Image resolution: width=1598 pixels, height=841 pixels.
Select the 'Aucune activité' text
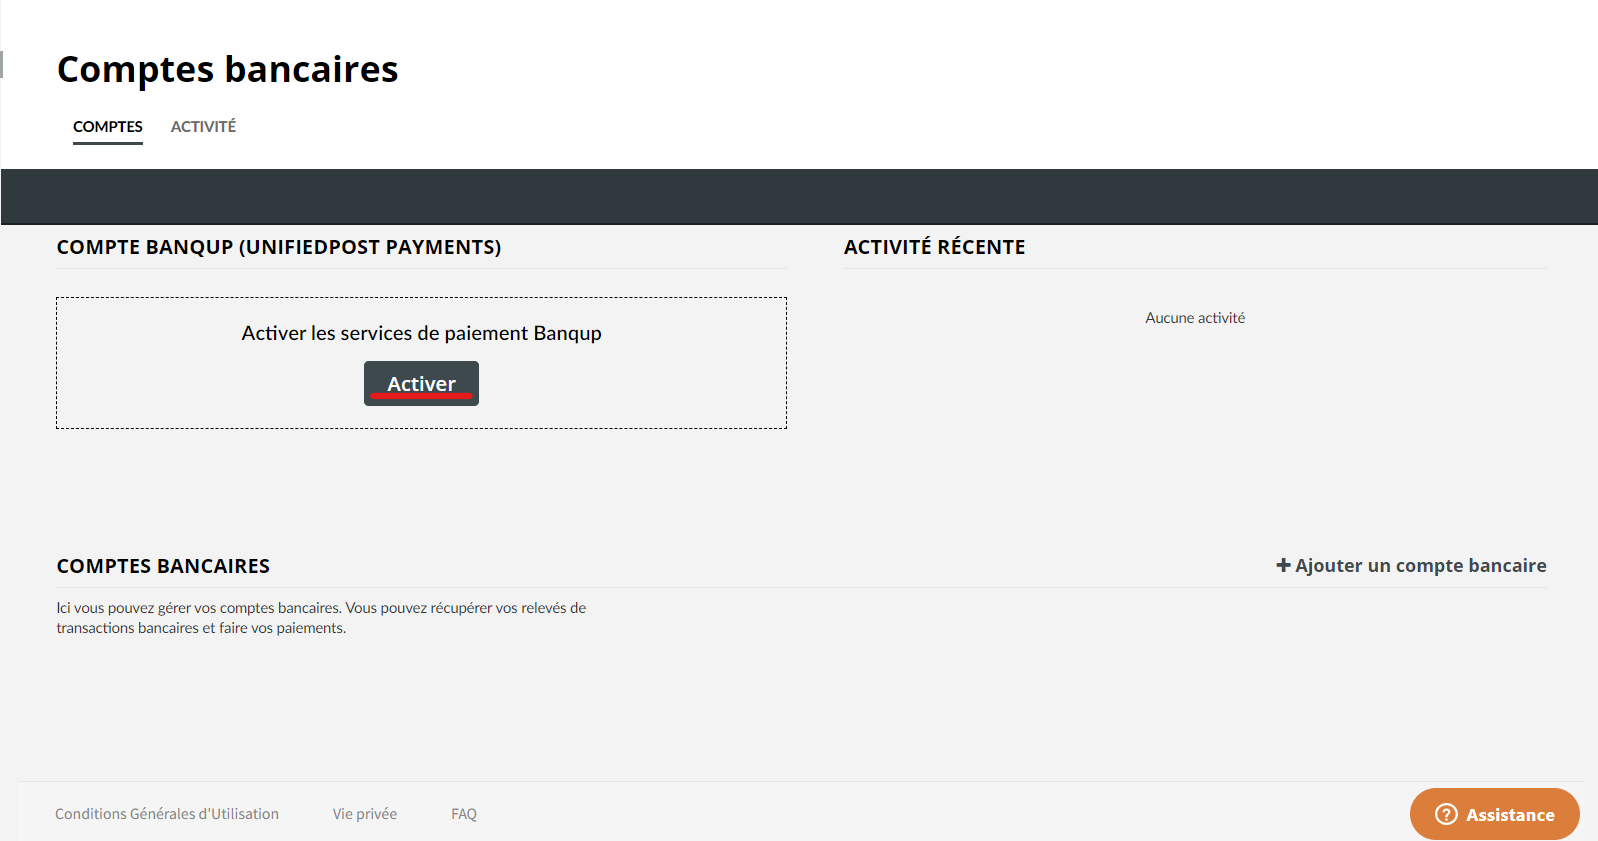click(1195, 318)
